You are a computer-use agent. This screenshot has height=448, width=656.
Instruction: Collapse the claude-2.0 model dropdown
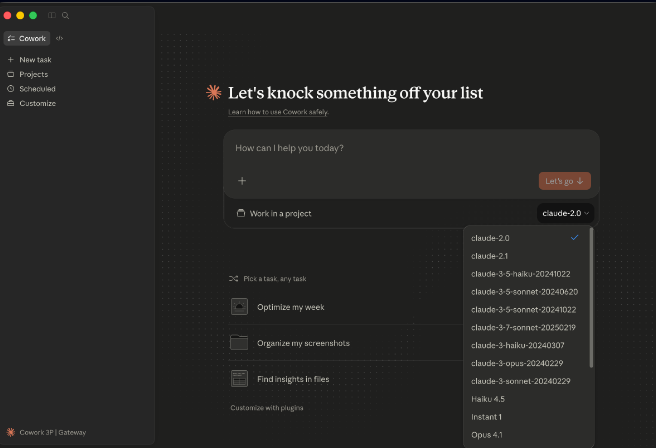pos(566,213)
